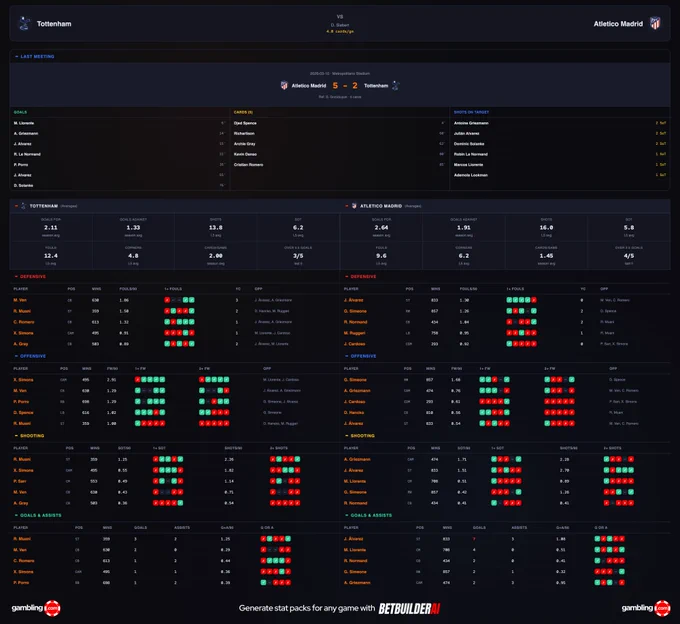Click first 1+ Fouls result box for M. Ven, Tottenham Defensive

click(167, 300)
